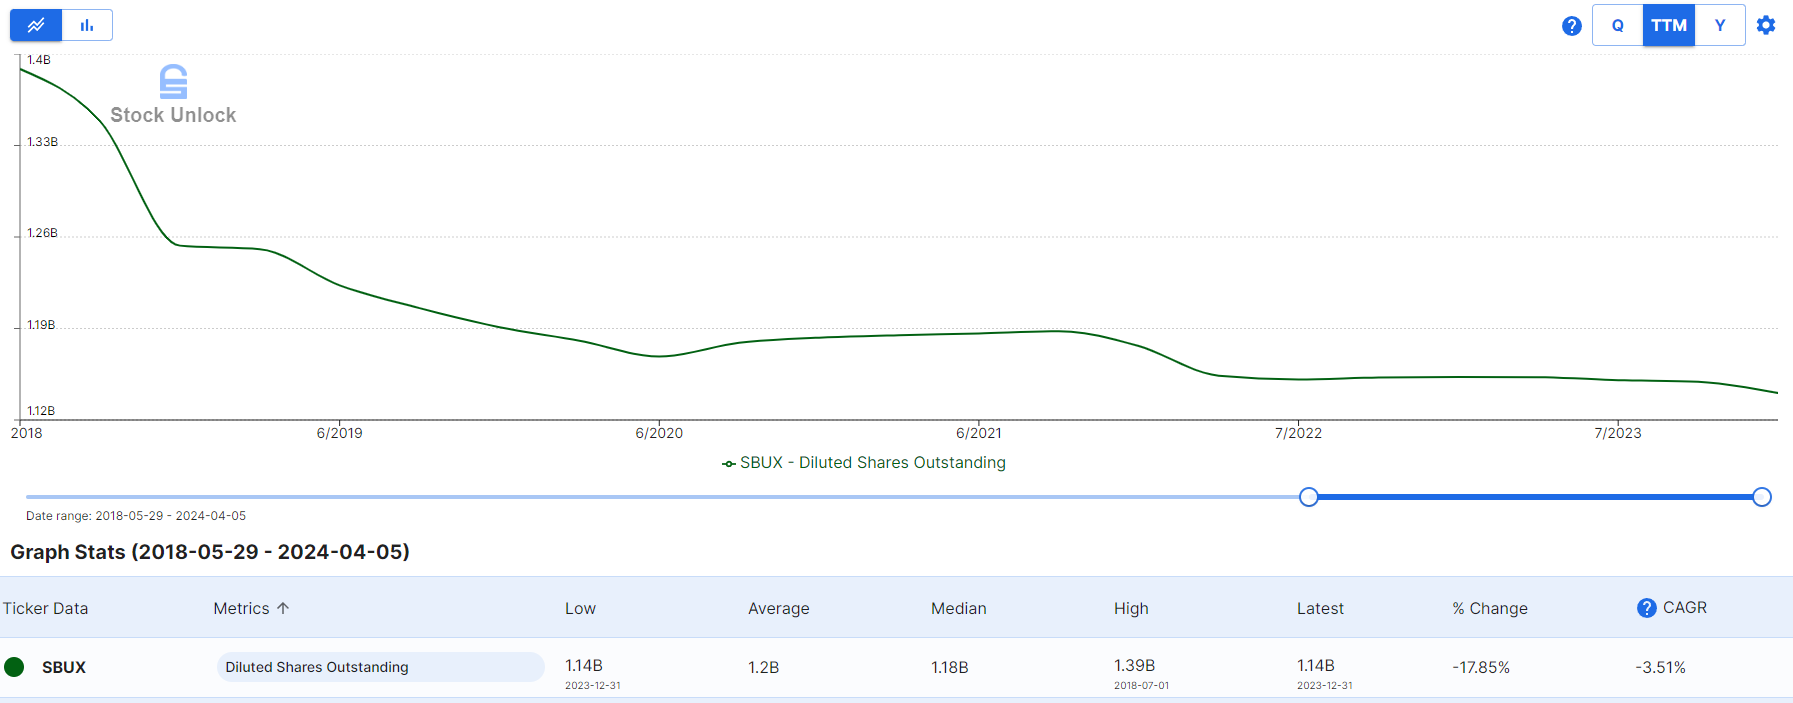Click the Low column header
The width and height of the screenshot is (1793, 703).
coord(580,608)
